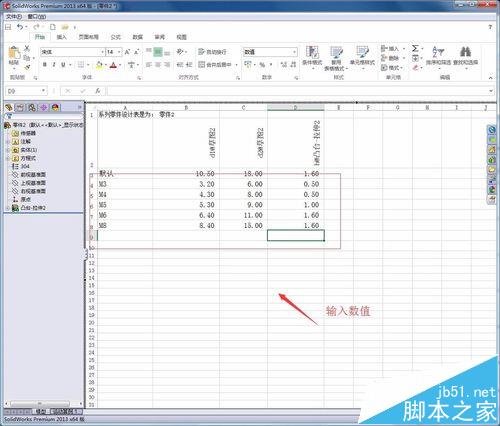Image resolution: width=500 pixels, height=426 pixels.
Task: Click the increase indent icon
Action: click(x=189, y=65)
